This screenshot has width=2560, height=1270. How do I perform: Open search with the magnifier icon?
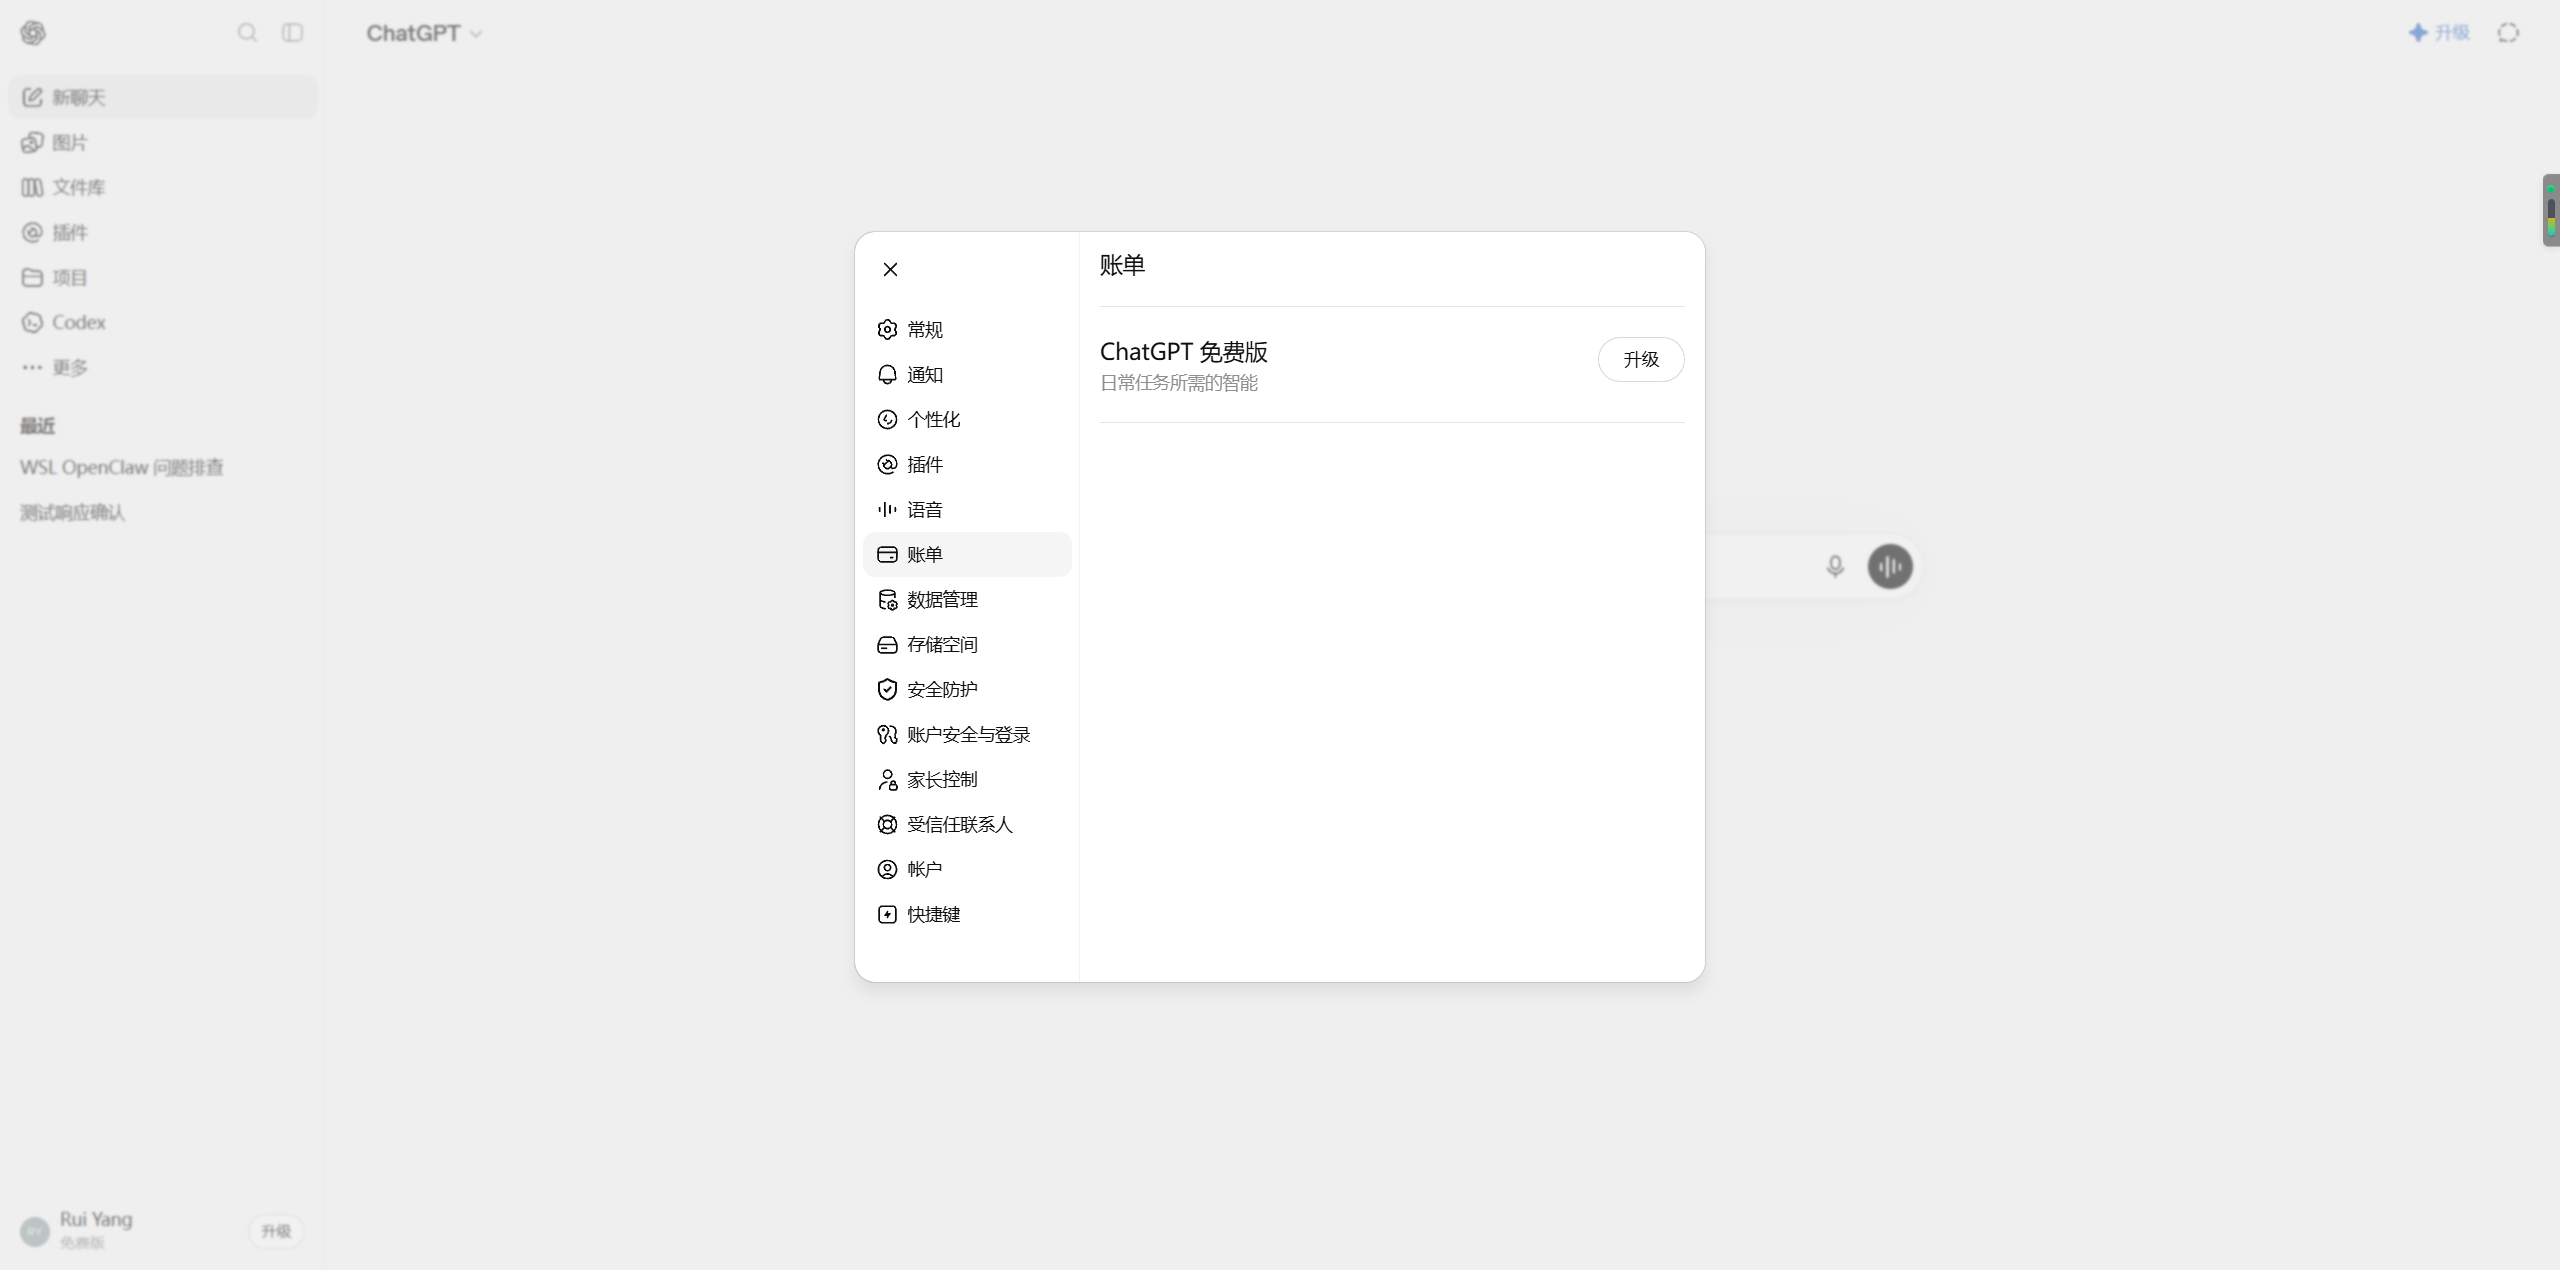[247, 33]
